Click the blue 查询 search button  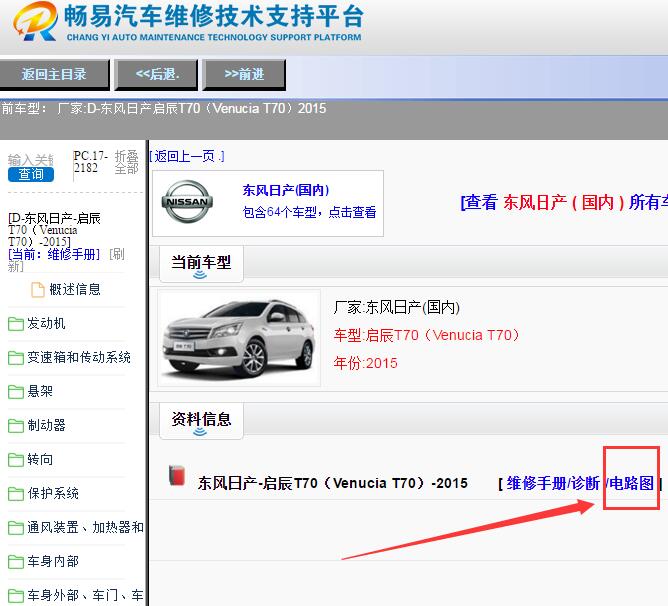tap(31, 174)
